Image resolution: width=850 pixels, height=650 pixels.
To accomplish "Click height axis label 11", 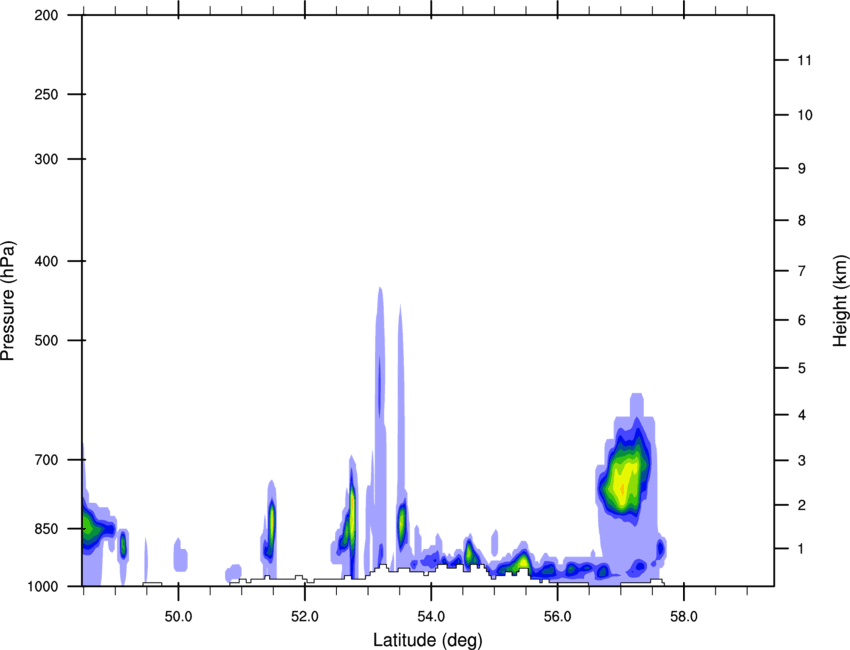I will click(x=805, y=60).
